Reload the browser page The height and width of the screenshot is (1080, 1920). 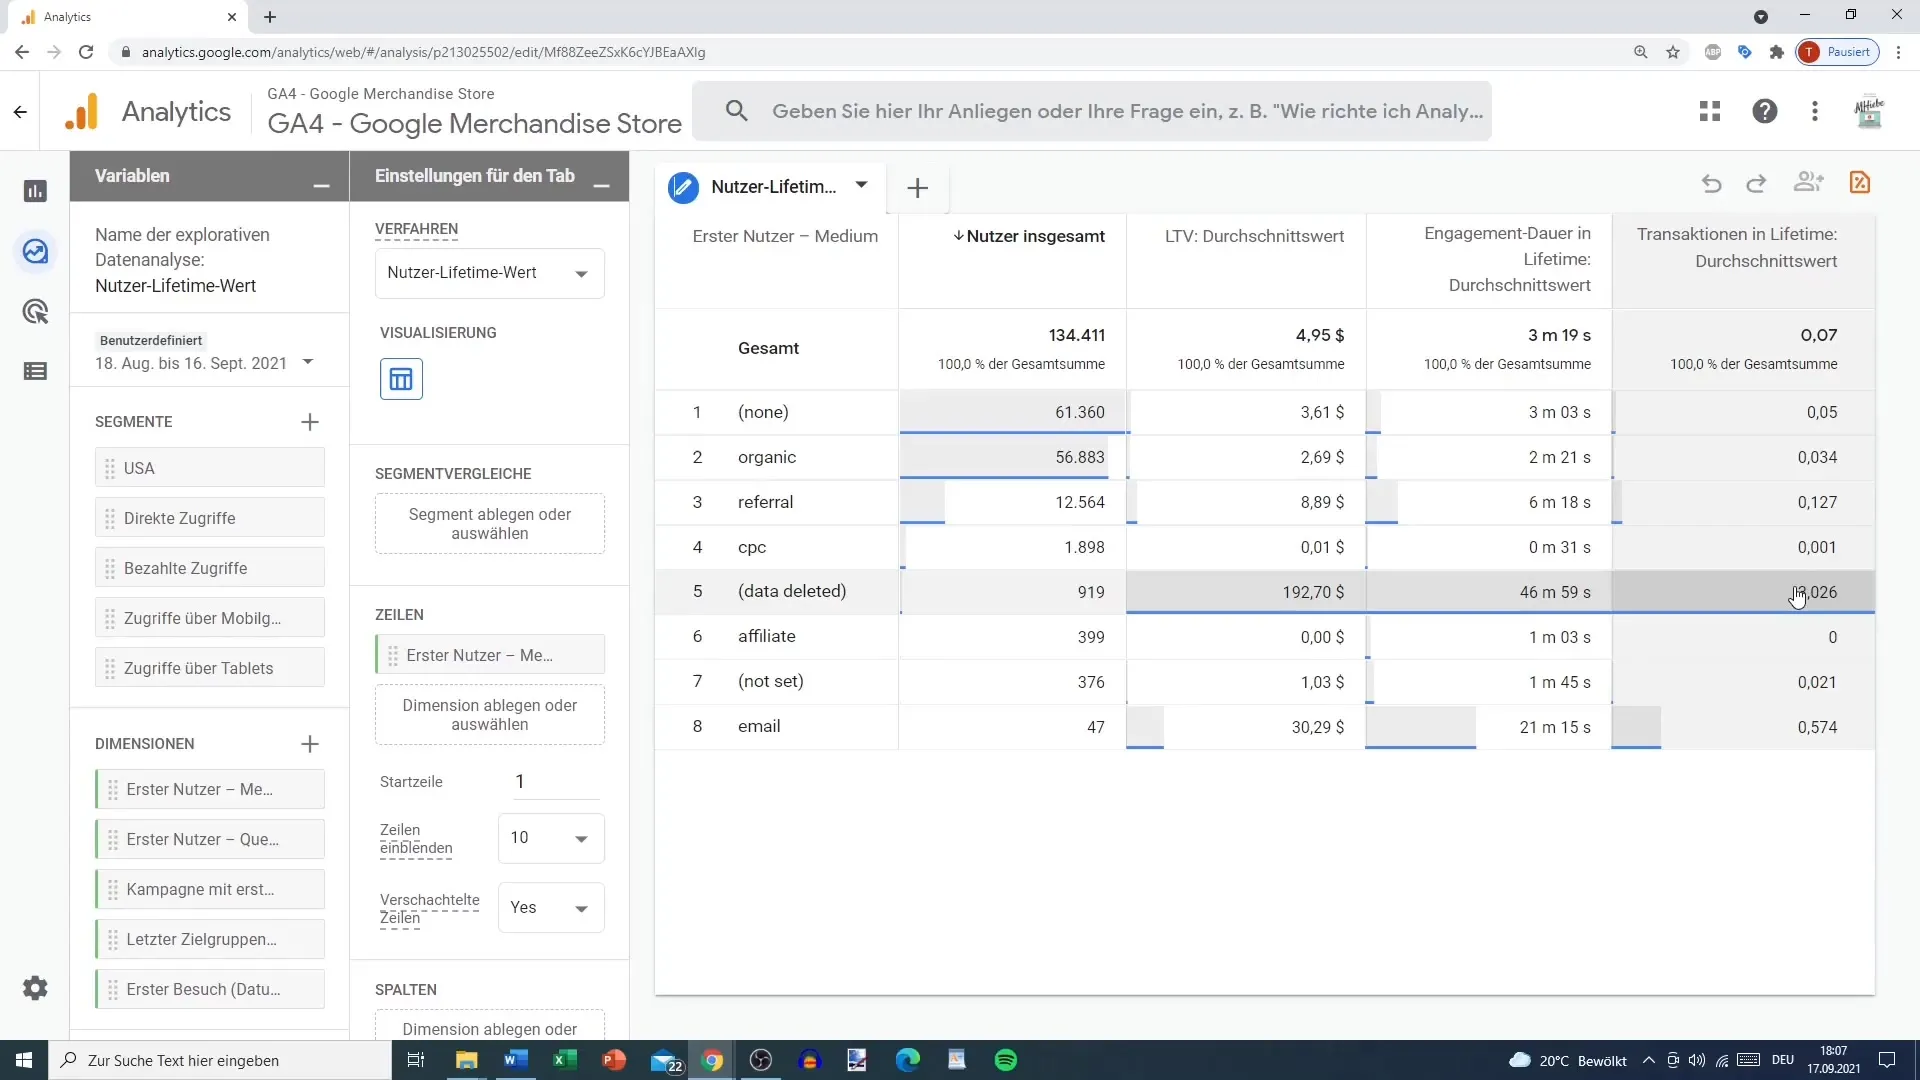tap(86, 52)
